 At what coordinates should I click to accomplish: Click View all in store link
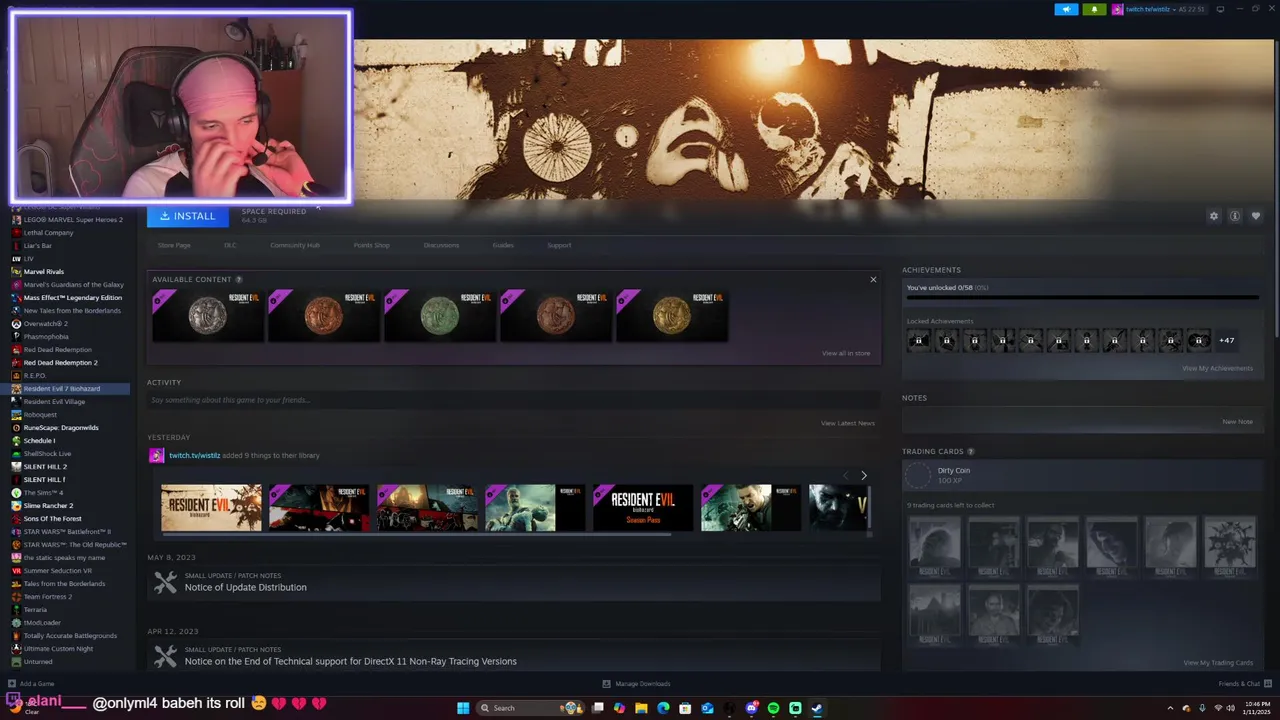(846, 353)
